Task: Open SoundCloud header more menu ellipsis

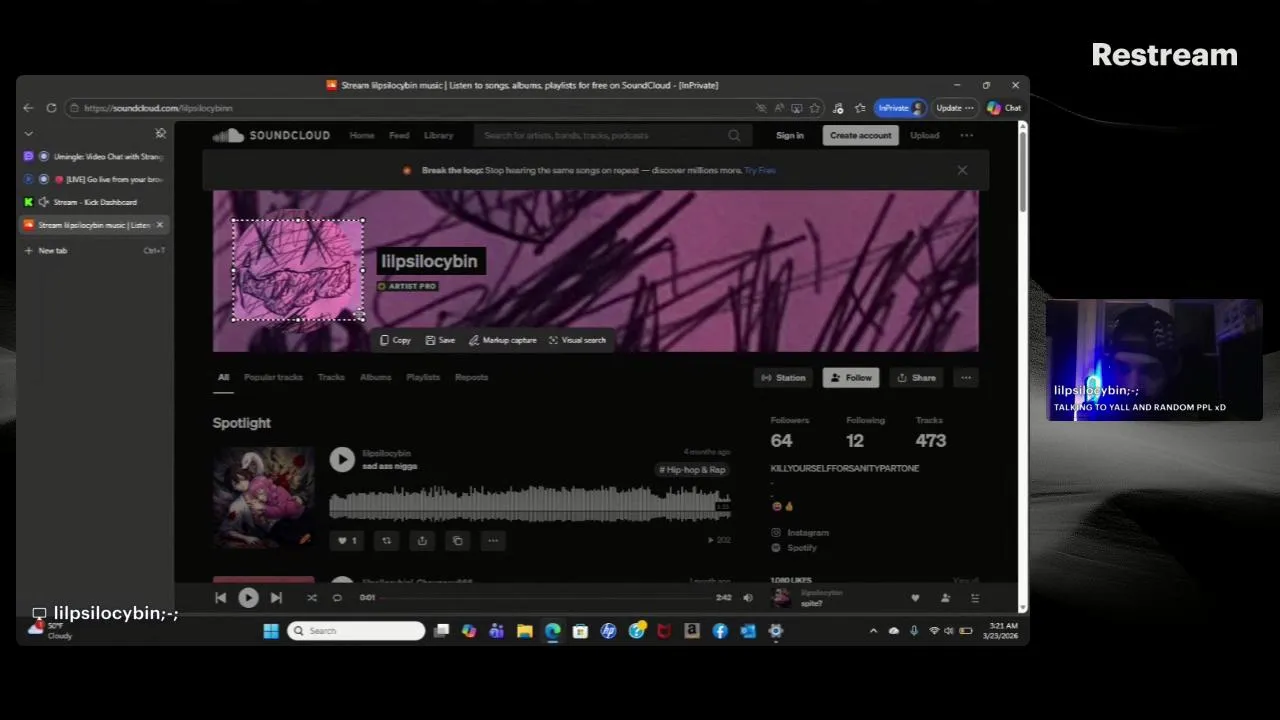Action: coord(967,135)
